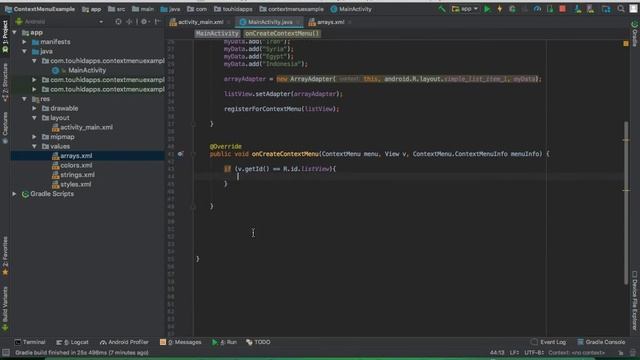640x360 pixels.
Task: Open Project panel gear settings
Action: click(144, 22)
